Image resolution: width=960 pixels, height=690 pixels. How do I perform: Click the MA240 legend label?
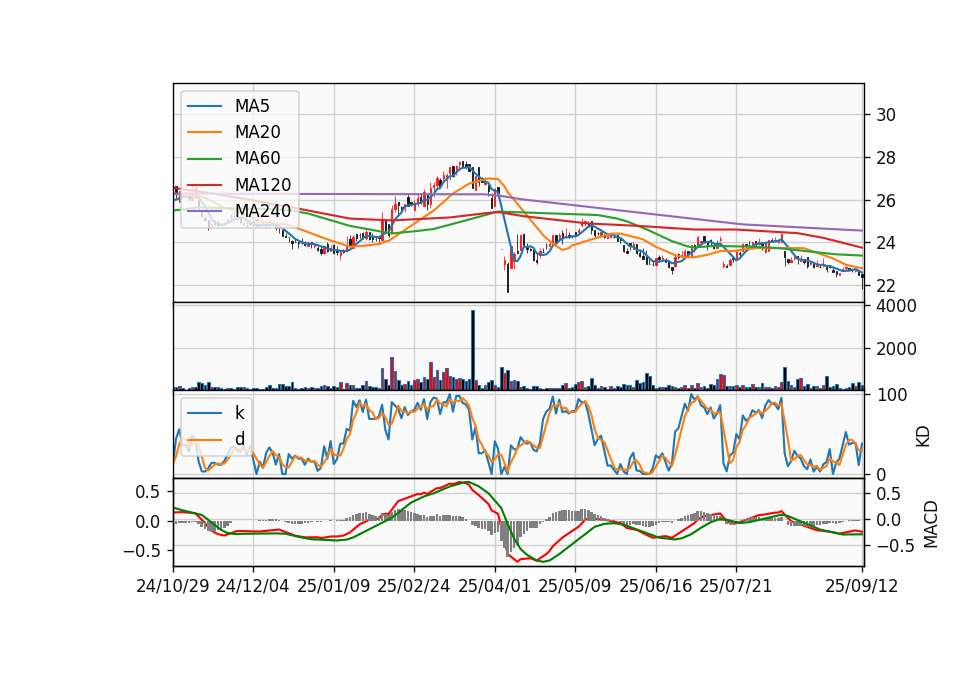click(x=263, y=211)
